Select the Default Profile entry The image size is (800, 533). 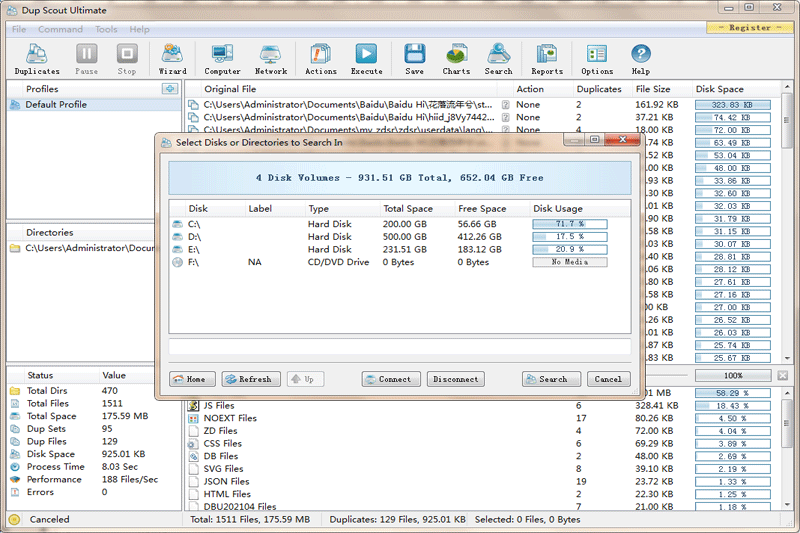click(x=94, y=105)
